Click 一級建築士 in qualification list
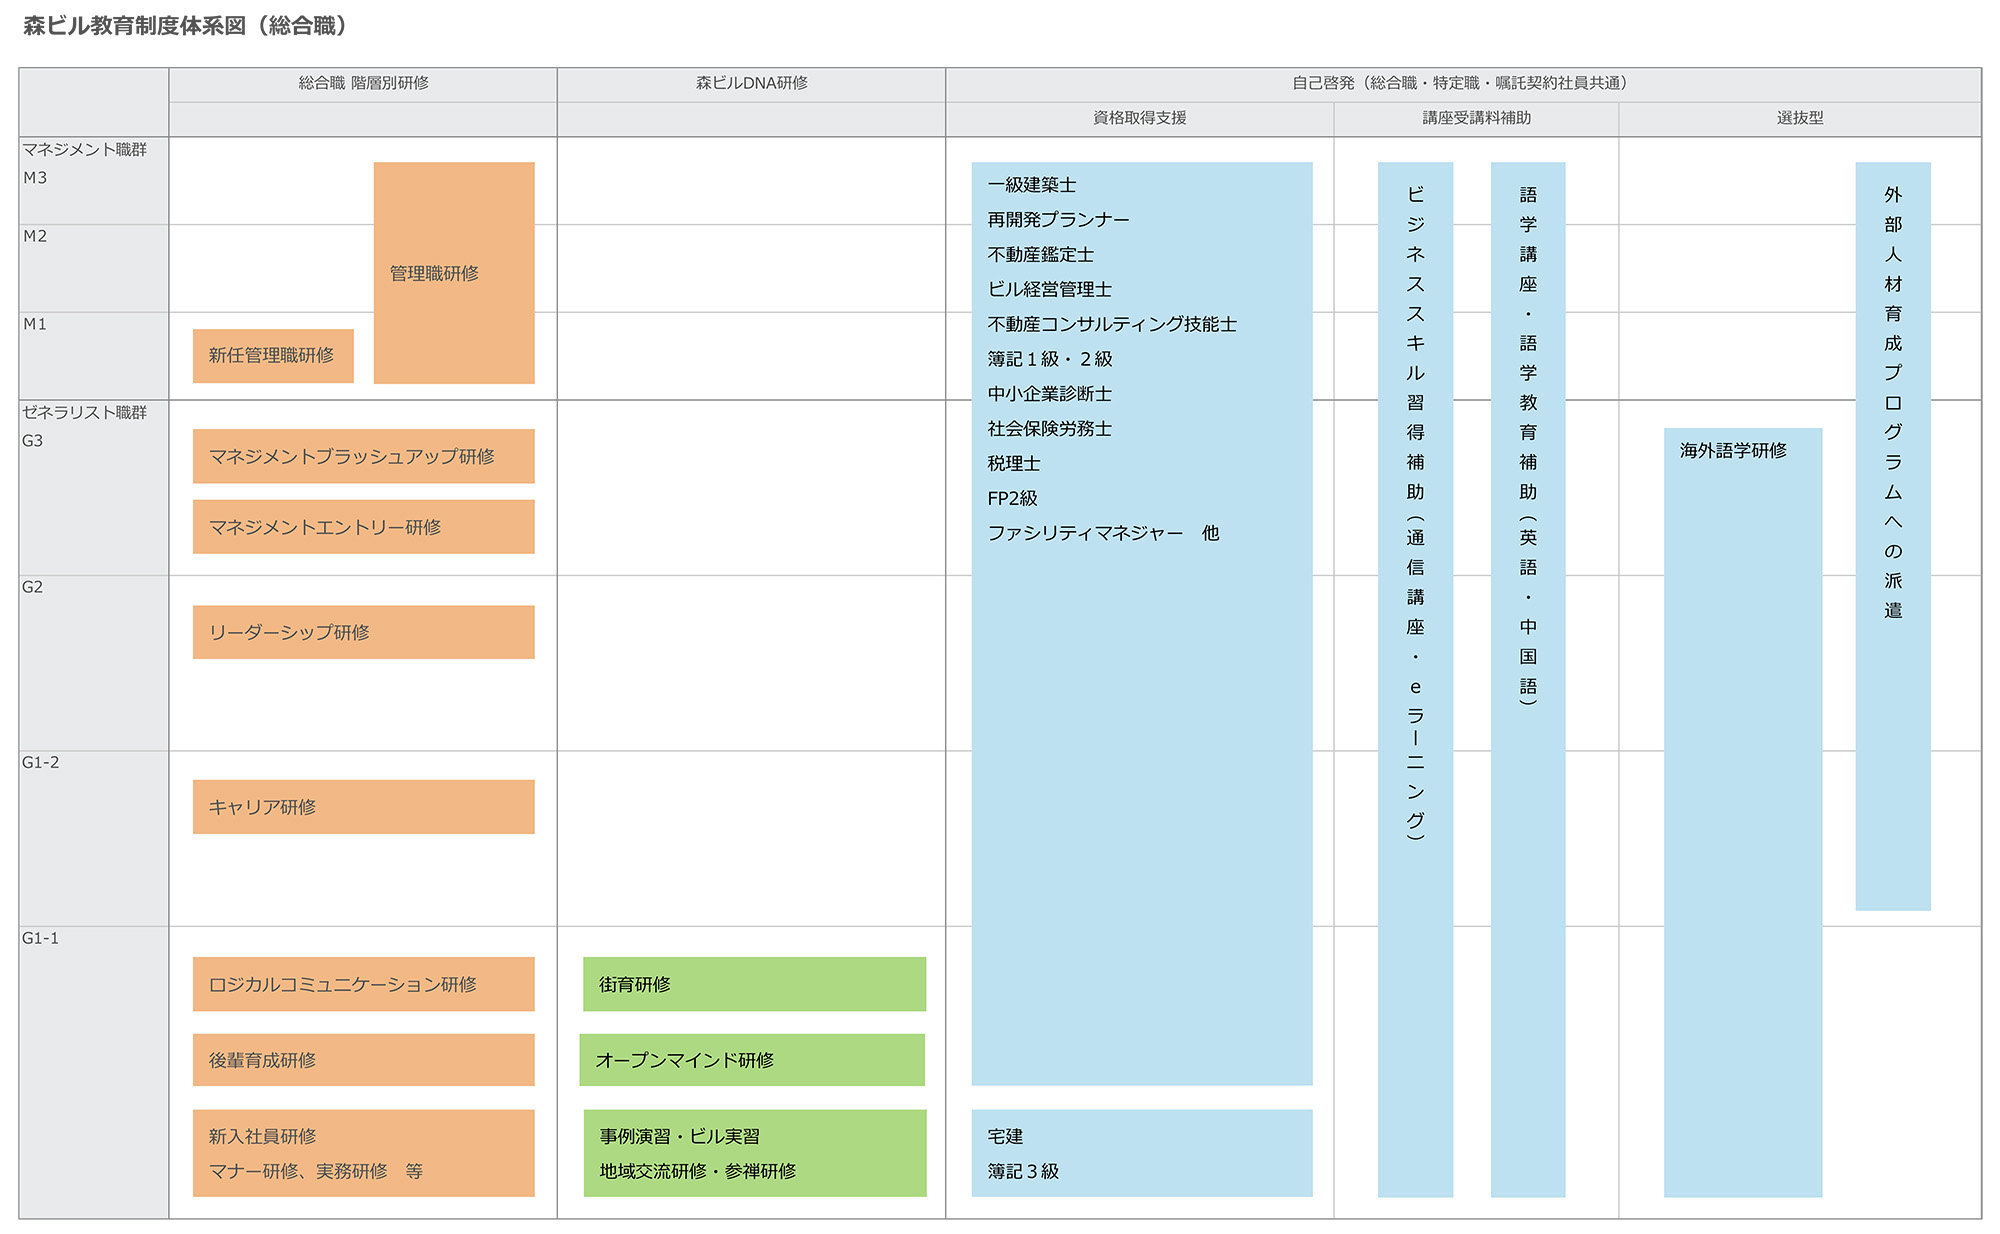This screenshot has width=2000, height=1234. (x=1032, y=185)
